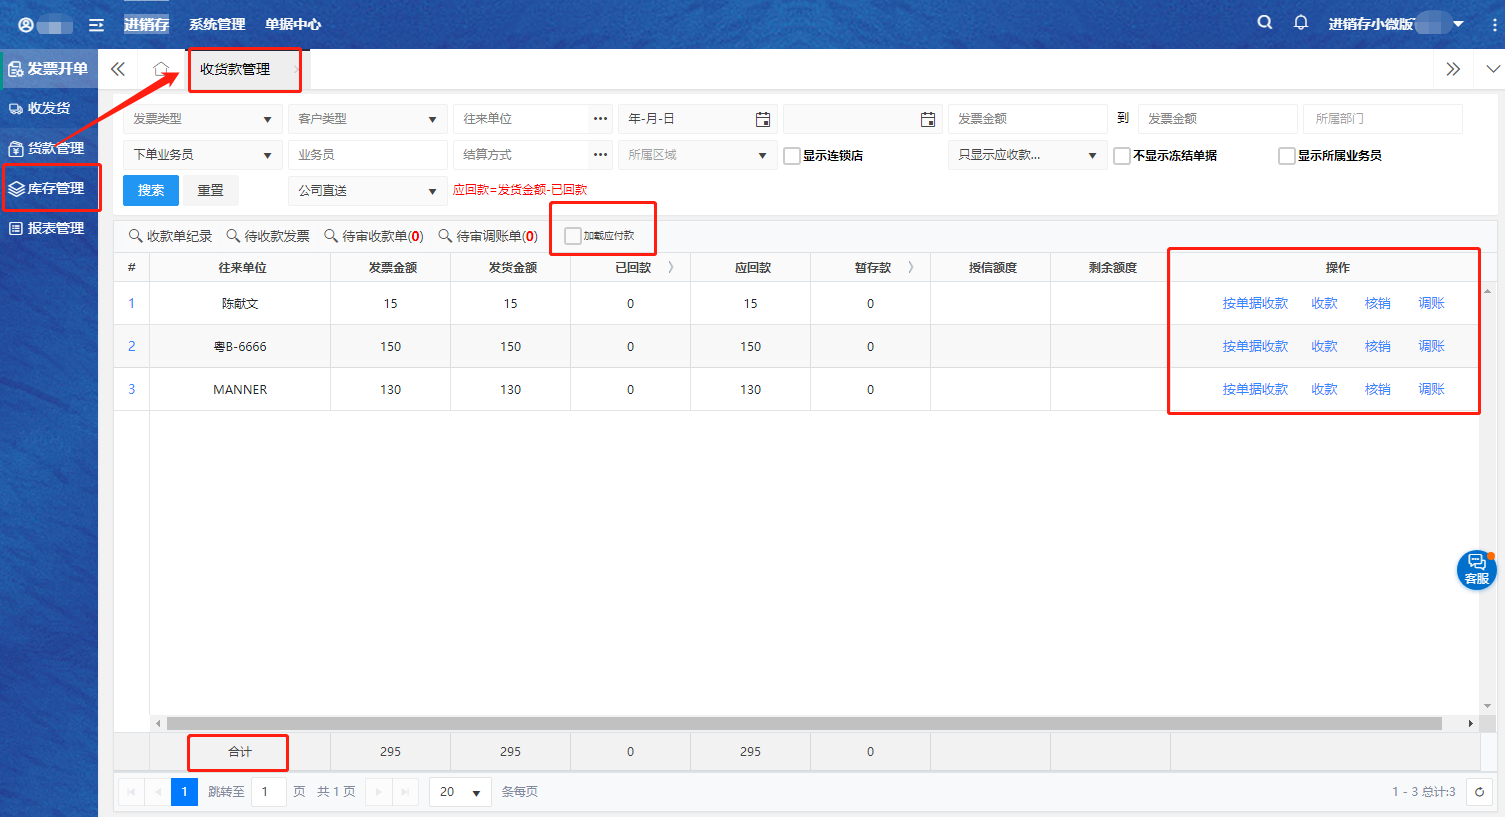Check the 显示所属业务员 checkbox

[1287, 156]
